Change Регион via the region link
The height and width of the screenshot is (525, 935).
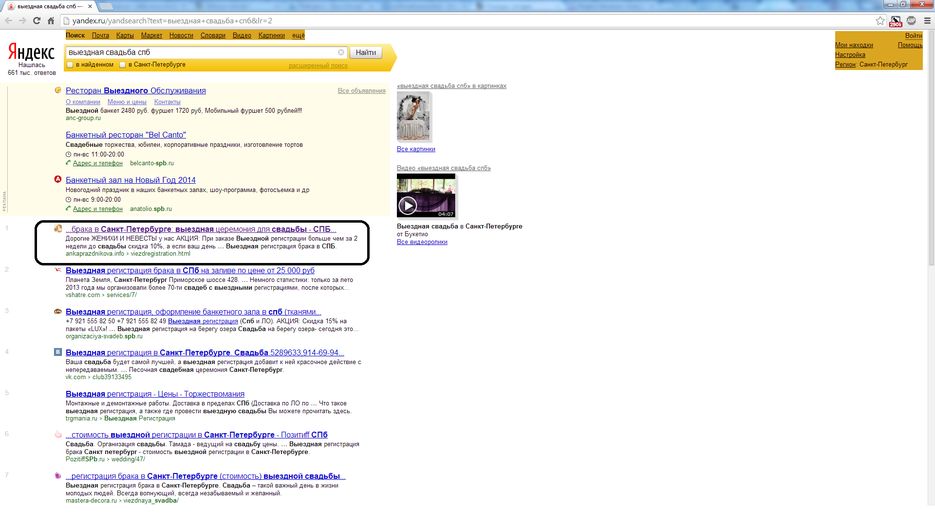(x=845, y=64)
